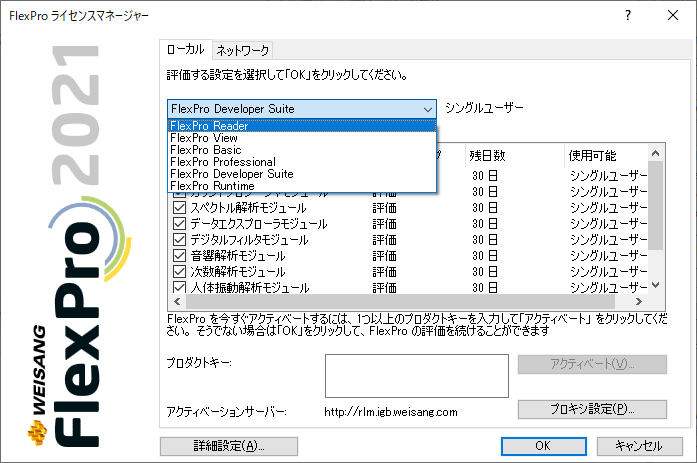697x463 pixels.
Task: Click the OK button
Action: 543,446
